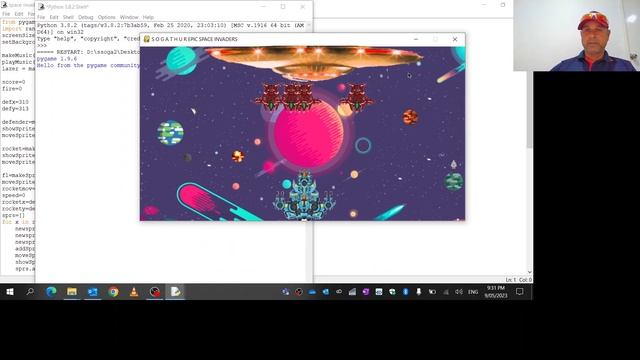Image resolution: width=640 pixels, height=360 pixels.
Task: Click the microphone tray icon
Action: (x=419, y=292)
